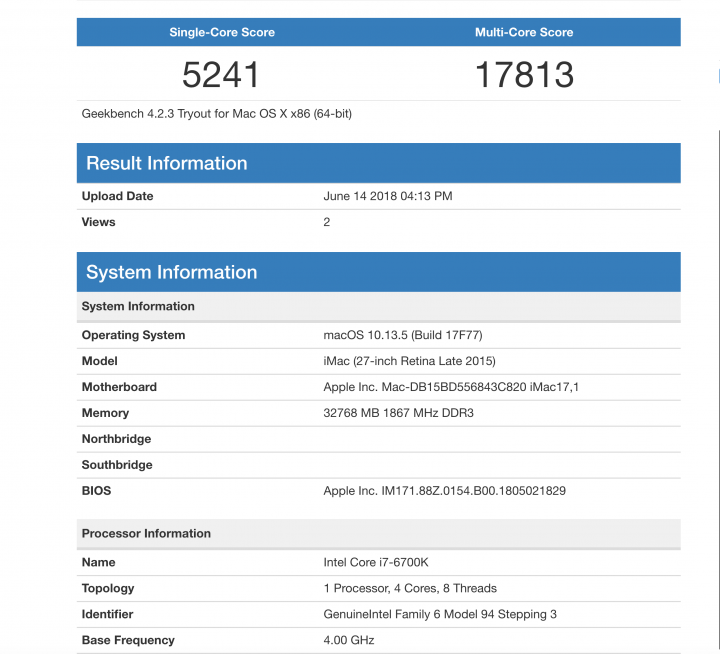Click the Multi-Core Score header
The height and width of the screenshot is (654, 720).
click(x=524, y=32)
